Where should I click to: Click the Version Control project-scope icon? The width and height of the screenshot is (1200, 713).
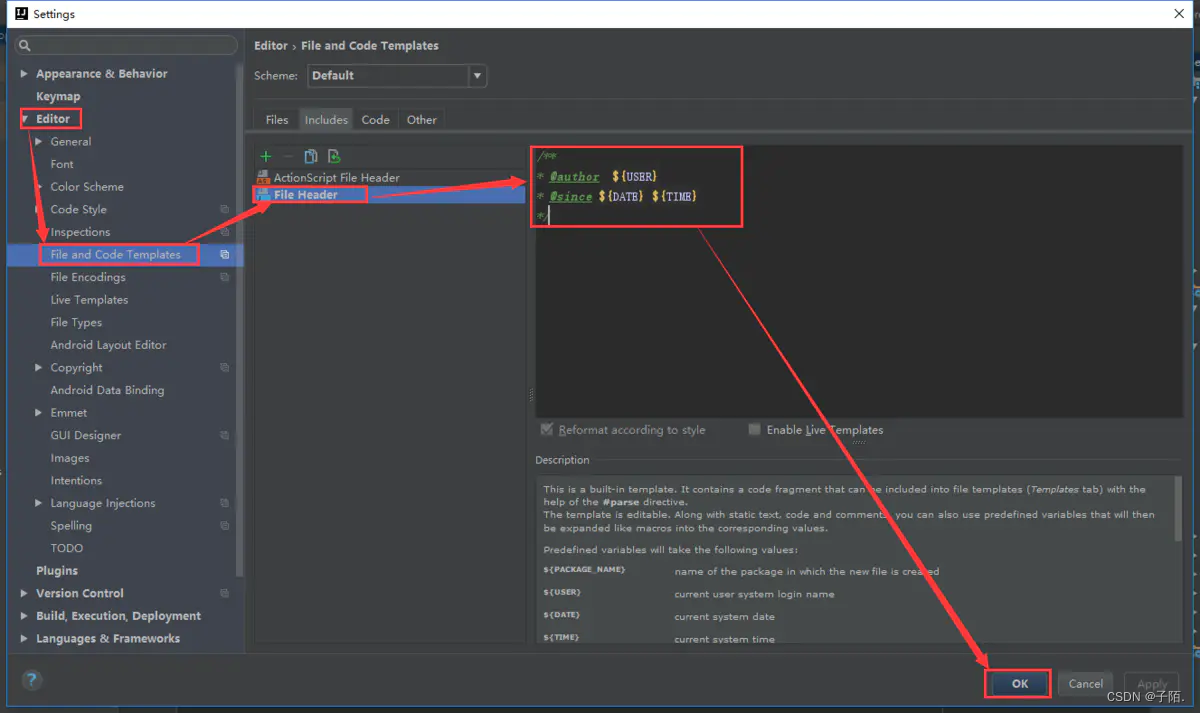tap(225, 594)
